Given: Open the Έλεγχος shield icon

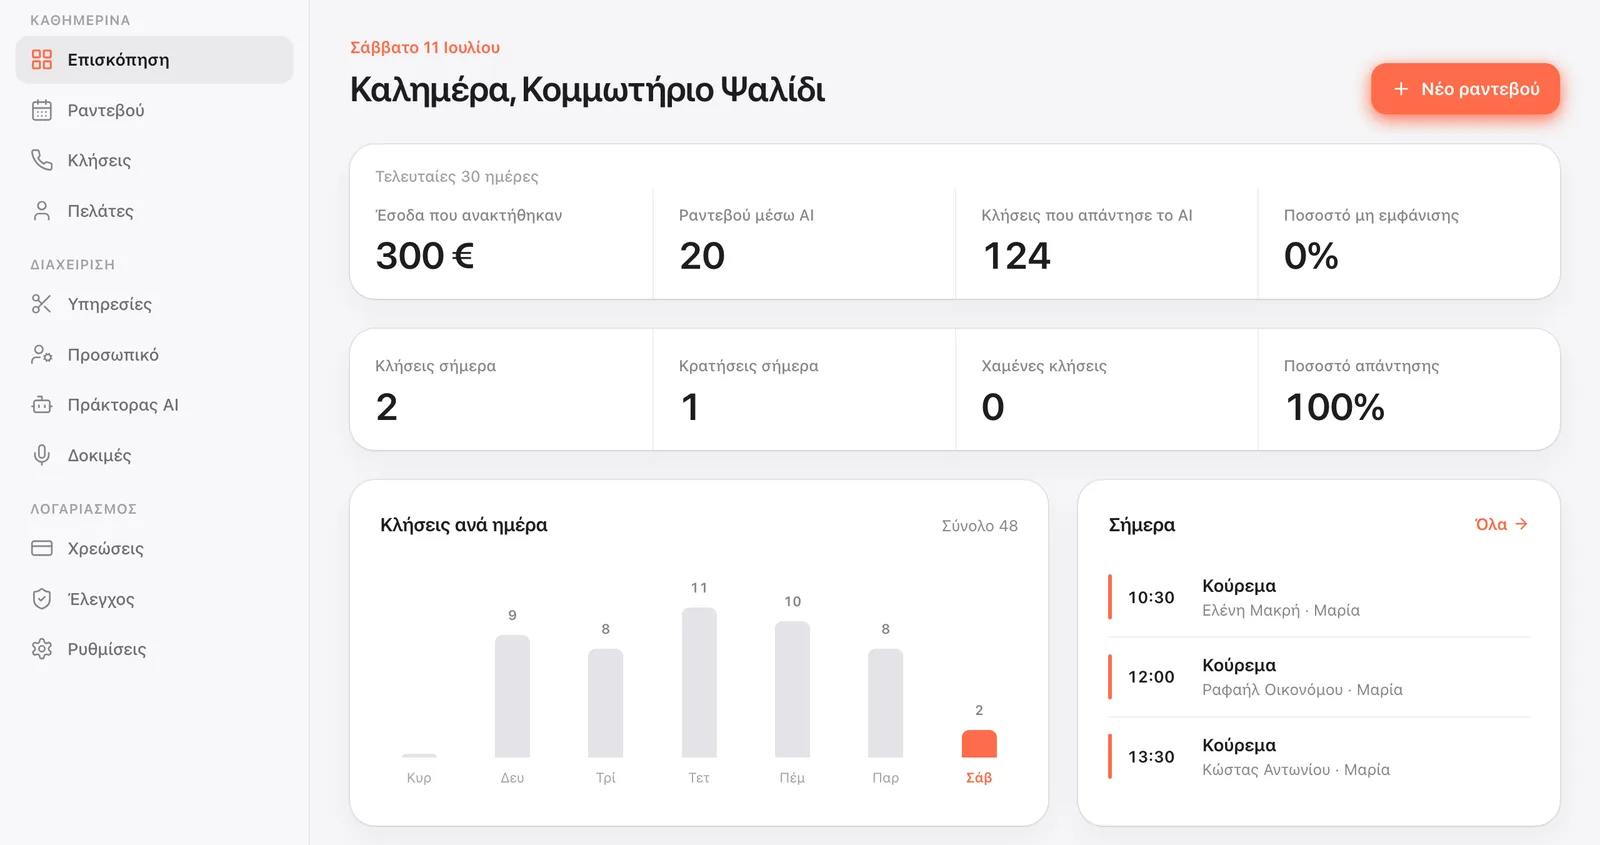Looking at the screenshot, I should coord(42,599).
